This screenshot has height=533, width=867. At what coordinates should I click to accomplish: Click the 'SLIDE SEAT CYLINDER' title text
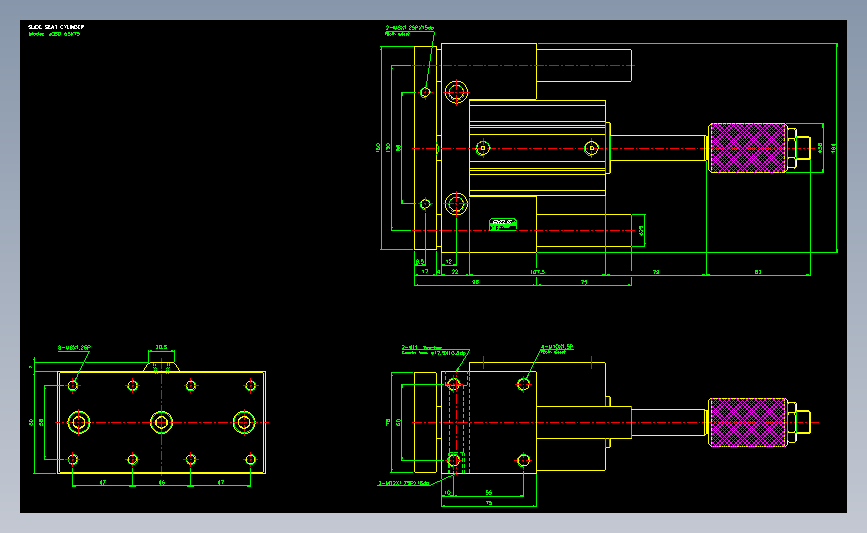(x=56, y=27)
